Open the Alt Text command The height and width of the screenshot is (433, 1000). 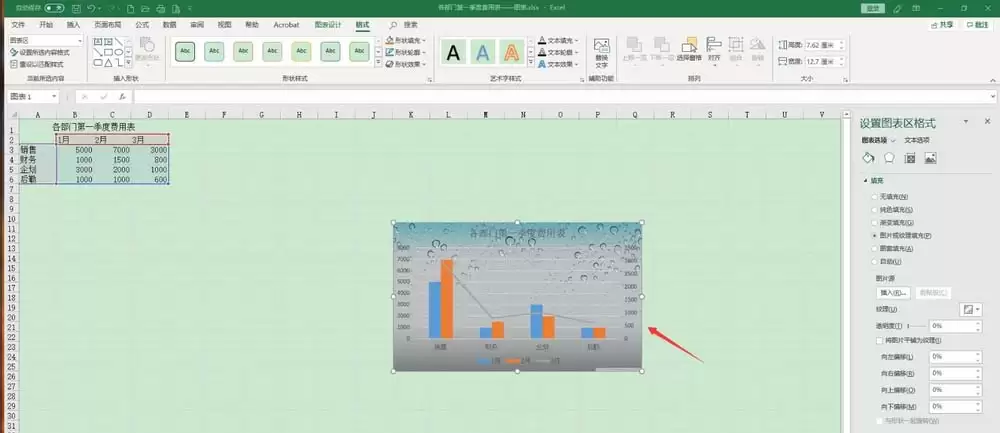point(601,53)
